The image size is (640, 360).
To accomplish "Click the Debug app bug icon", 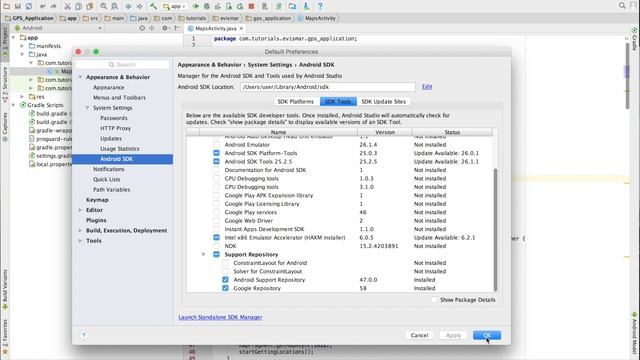I will pyautogui.click(x=207, y=6).
